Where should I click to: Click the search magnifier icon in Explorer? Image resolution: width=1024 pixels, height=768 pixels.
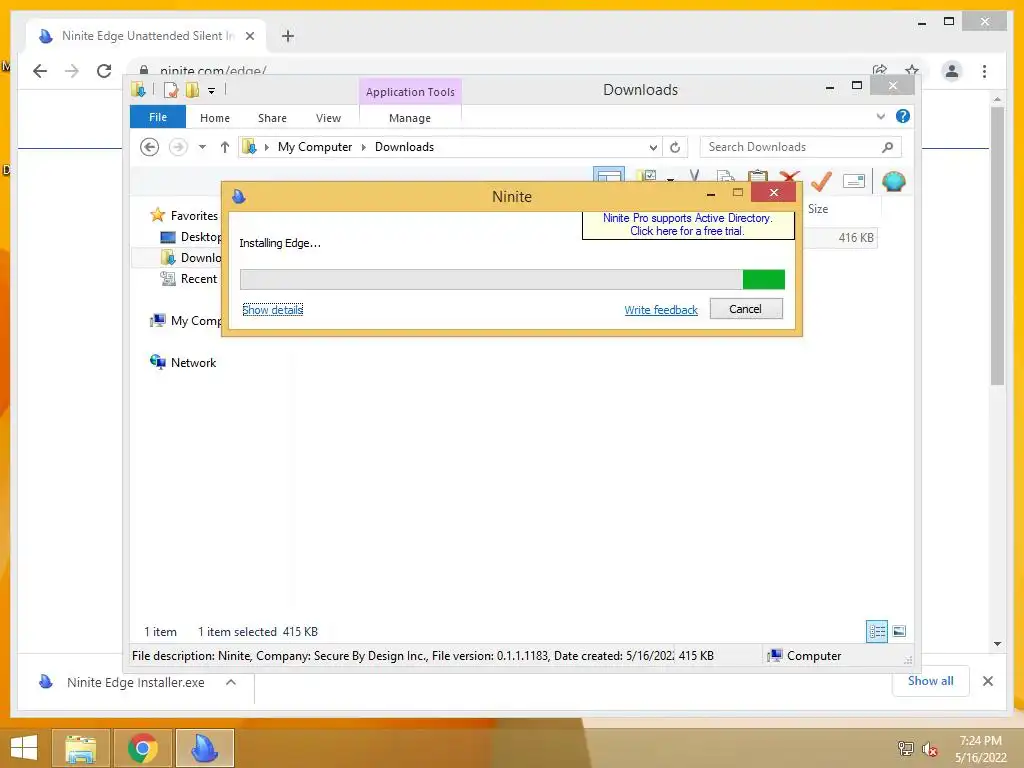point(888,147)
